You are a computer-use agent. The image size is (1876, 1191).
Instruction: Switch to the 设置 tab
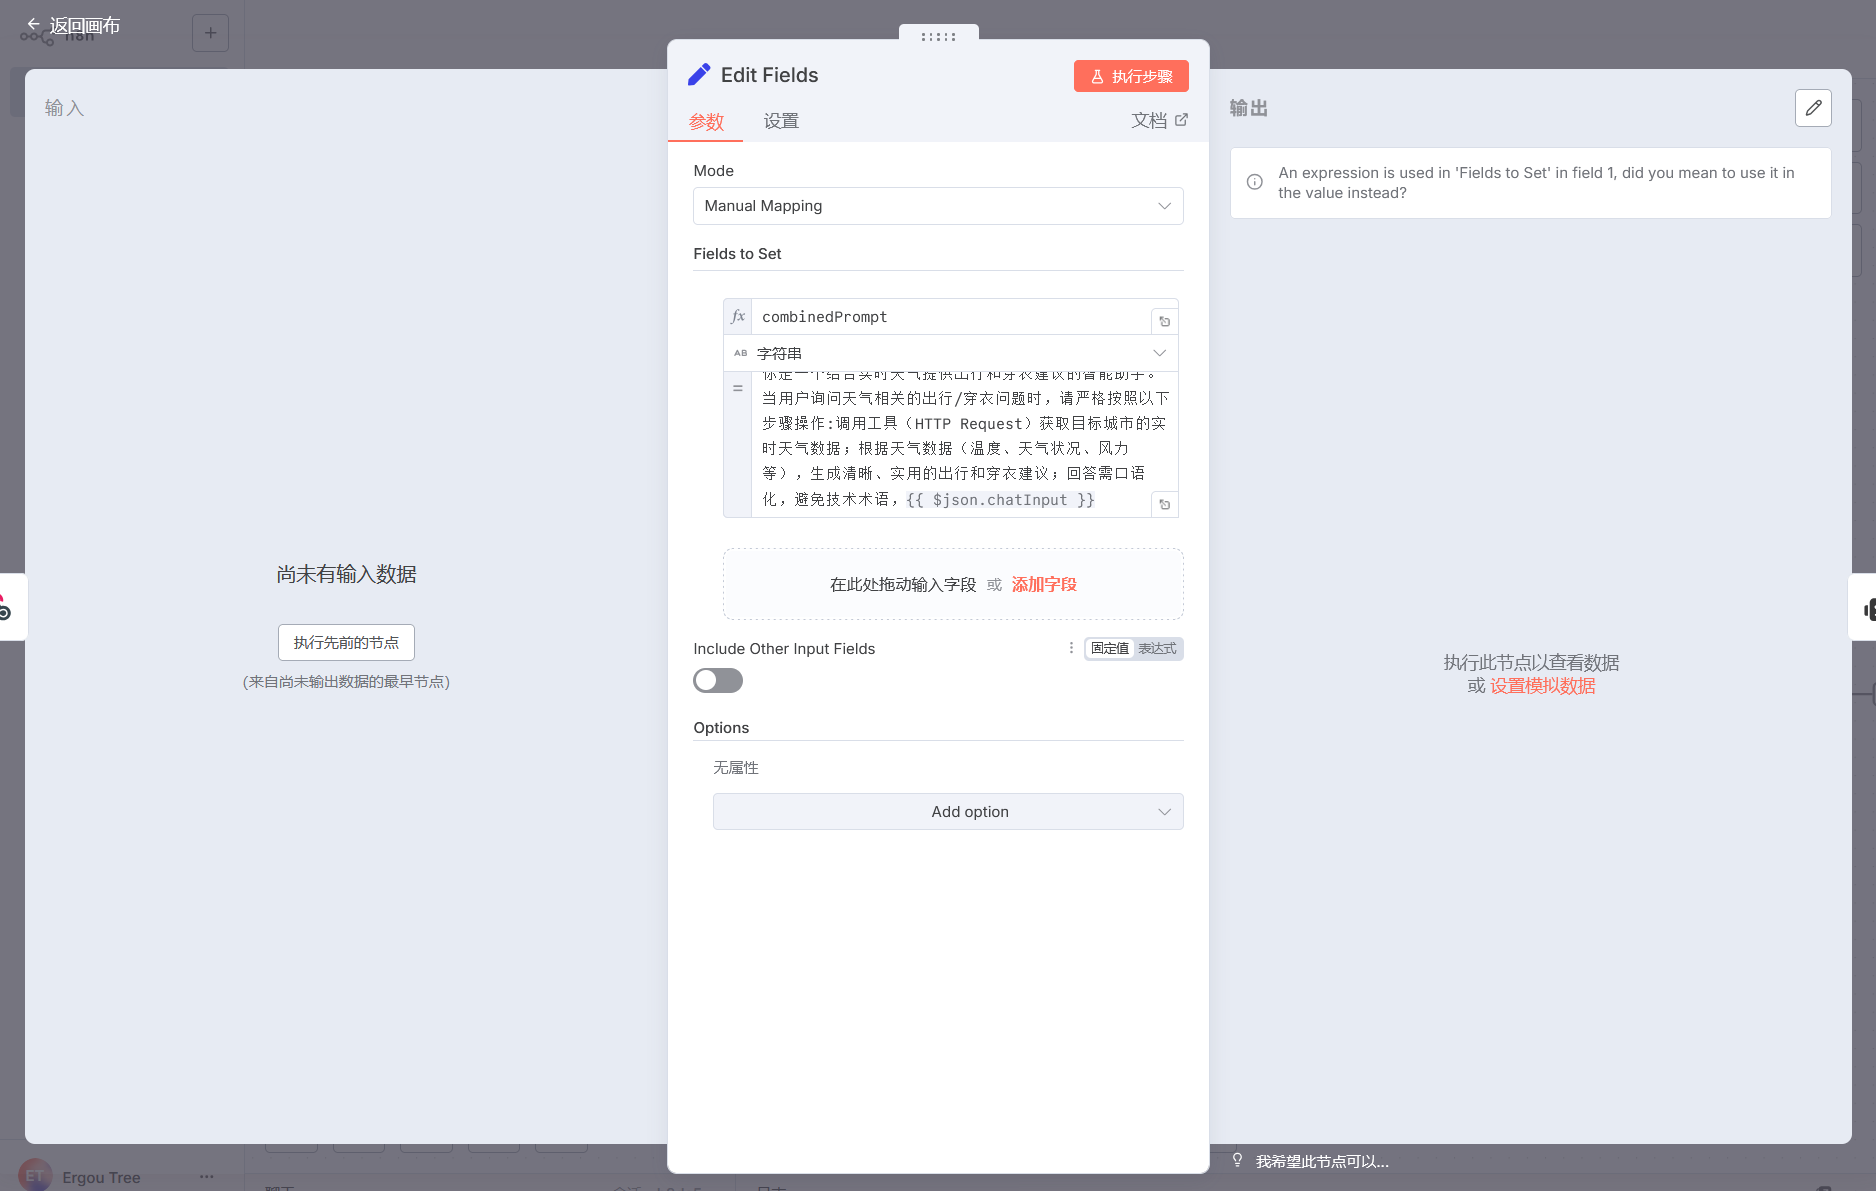point(781,121)
